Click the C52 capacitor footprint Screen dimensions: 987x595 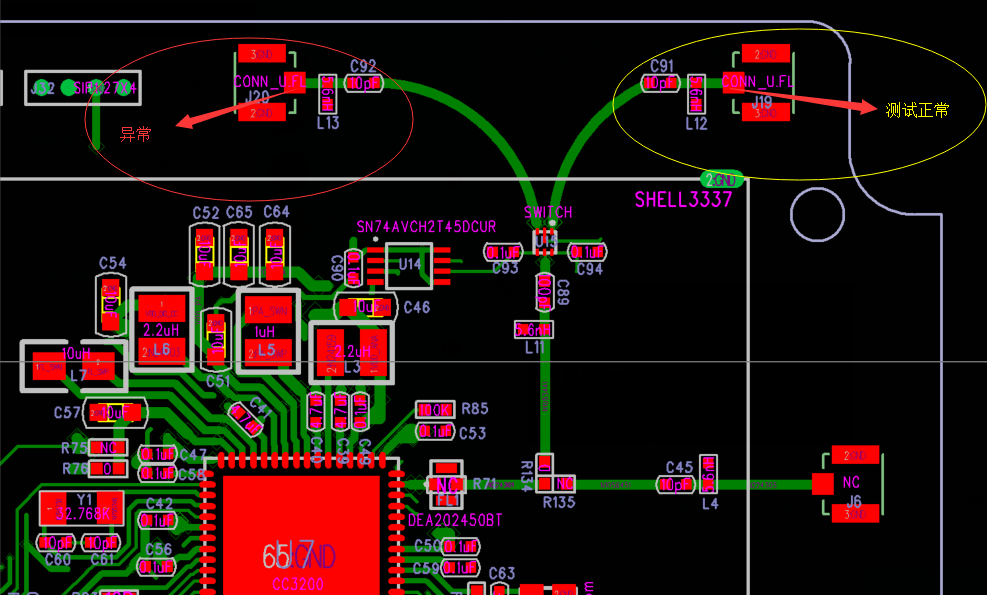(x=205, y=254)
